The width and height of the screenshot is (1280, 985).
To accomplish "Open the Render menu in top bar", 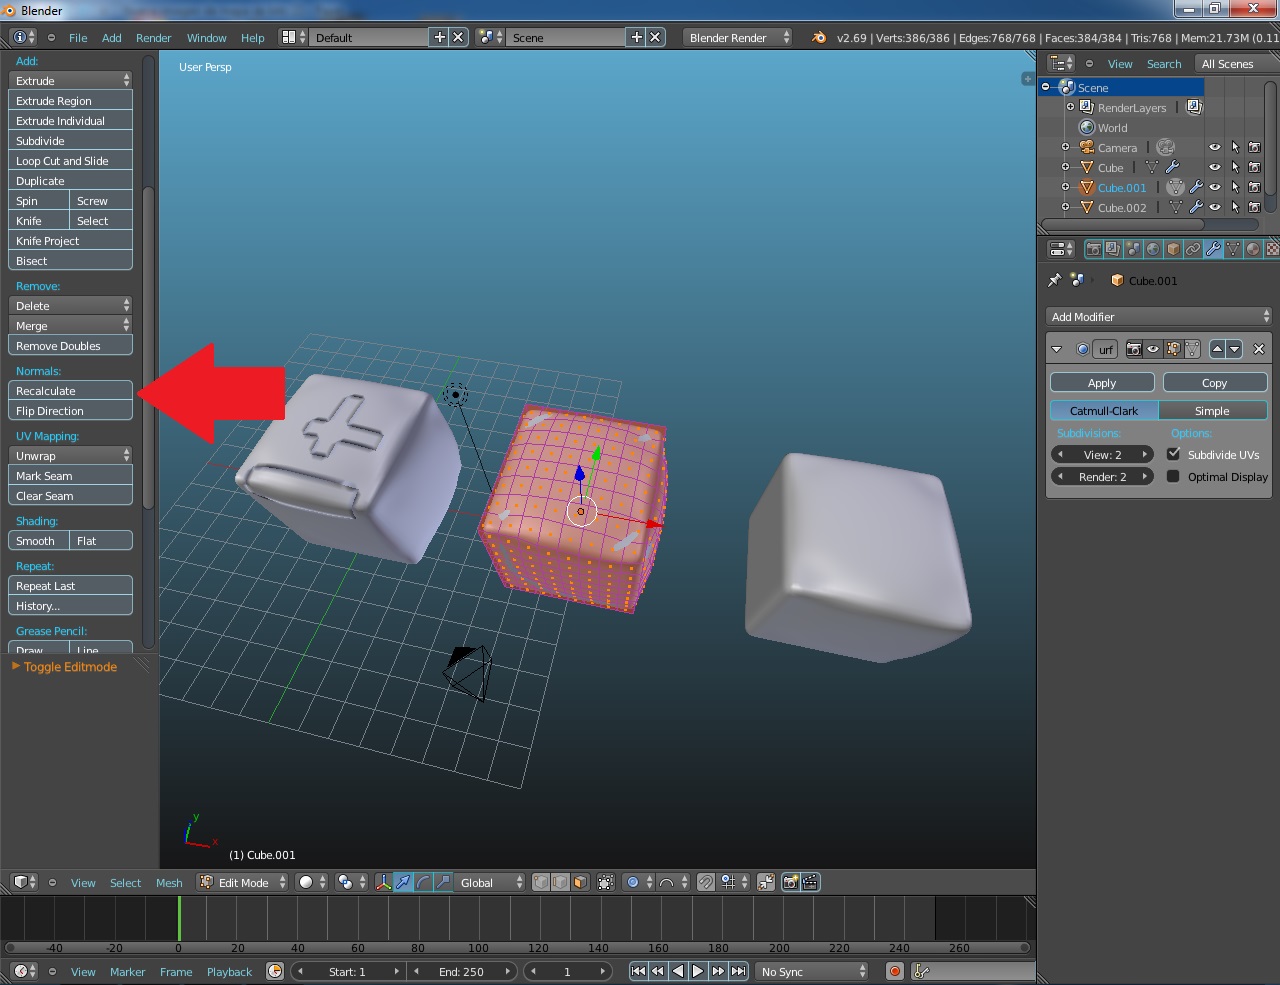I will pos(154,38).
